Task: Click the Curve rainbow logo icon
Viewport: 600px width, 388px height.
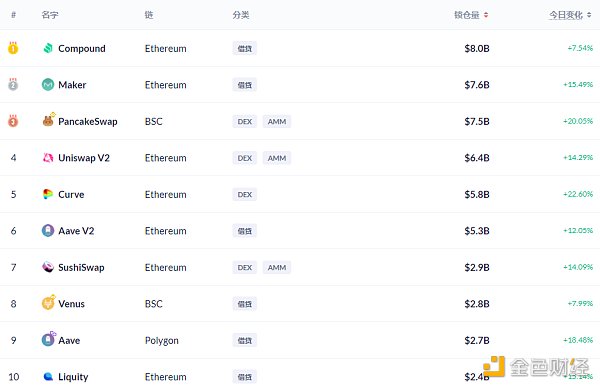Action: (x=48, y=194)
